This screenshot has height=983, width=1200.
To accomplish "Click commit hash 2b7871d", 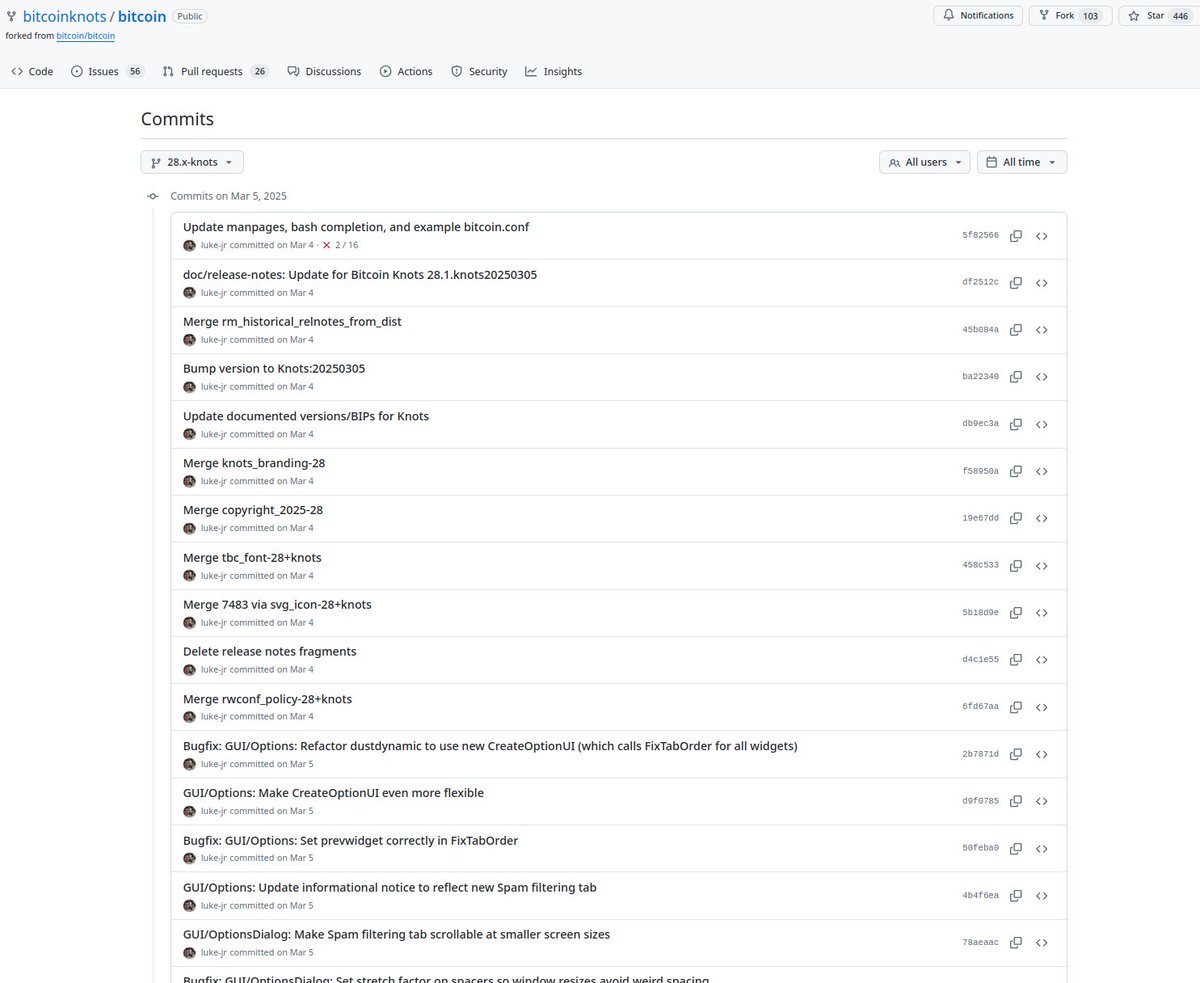I will tap(980, 754).
